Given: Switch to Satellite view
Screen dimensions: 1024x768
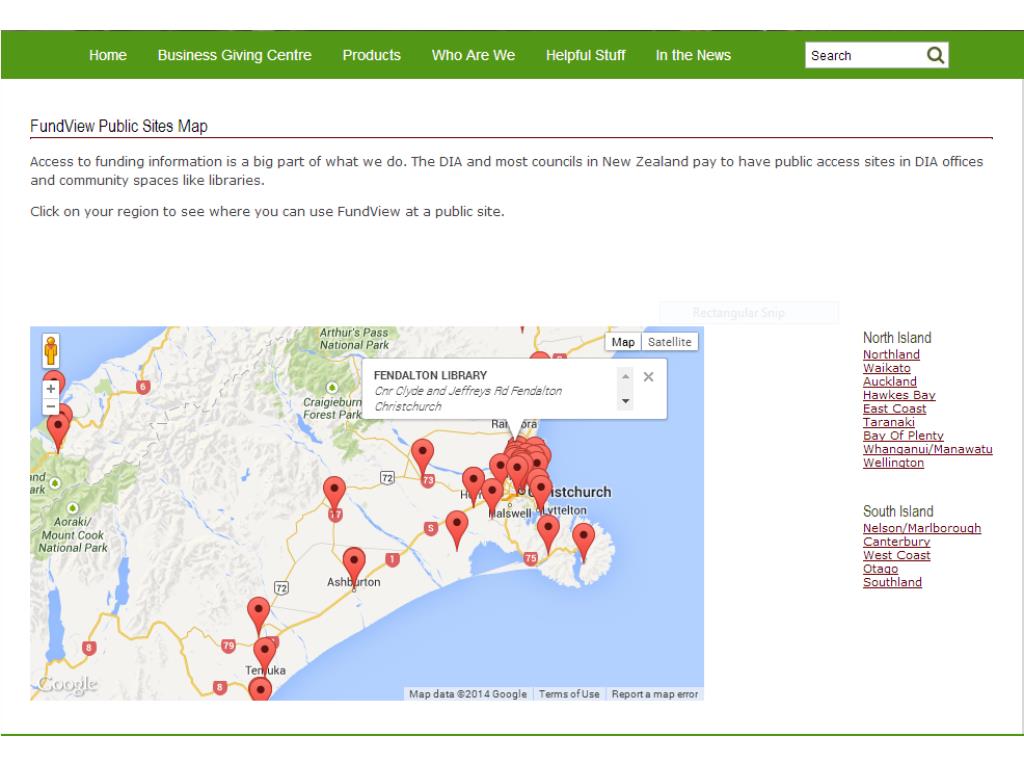Looking at the screenshot, I should tap(669, 342).
